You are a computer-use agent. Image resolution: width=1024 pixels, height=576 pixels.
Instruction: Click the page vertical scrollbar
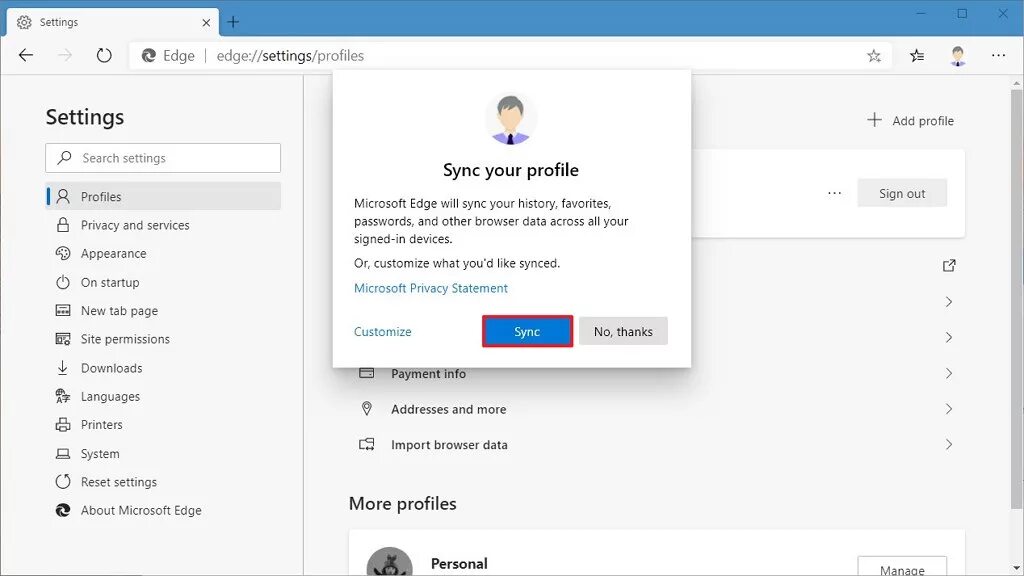coord(1017,300)
